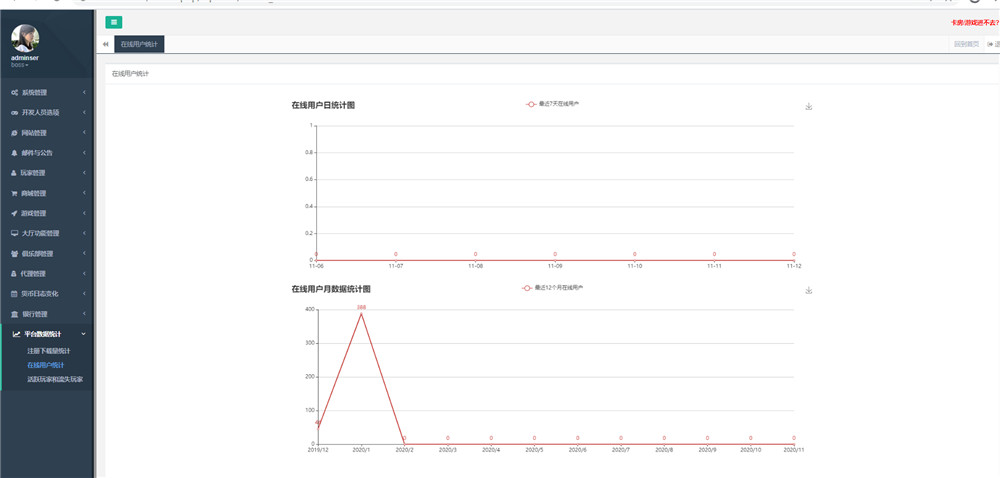Download the monthly online users chart image
The width and height of the screenshot is (1000, 478).
tap(808, 291)
